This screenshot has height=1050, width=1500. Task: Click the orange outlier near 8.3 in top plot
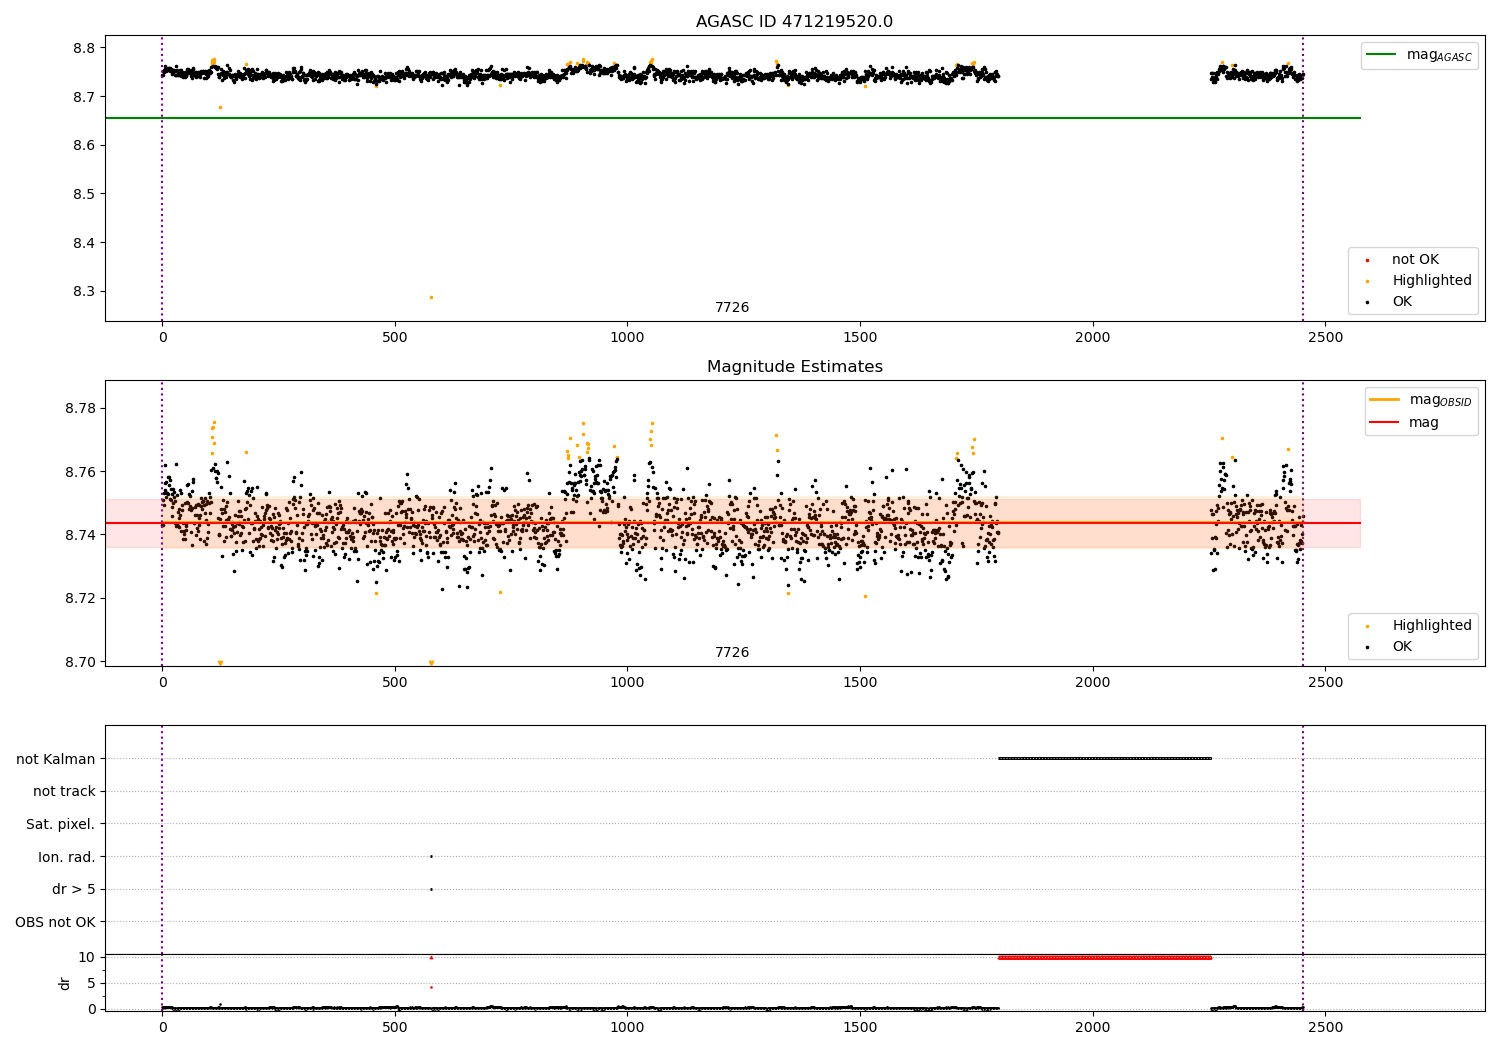(431, 297)
